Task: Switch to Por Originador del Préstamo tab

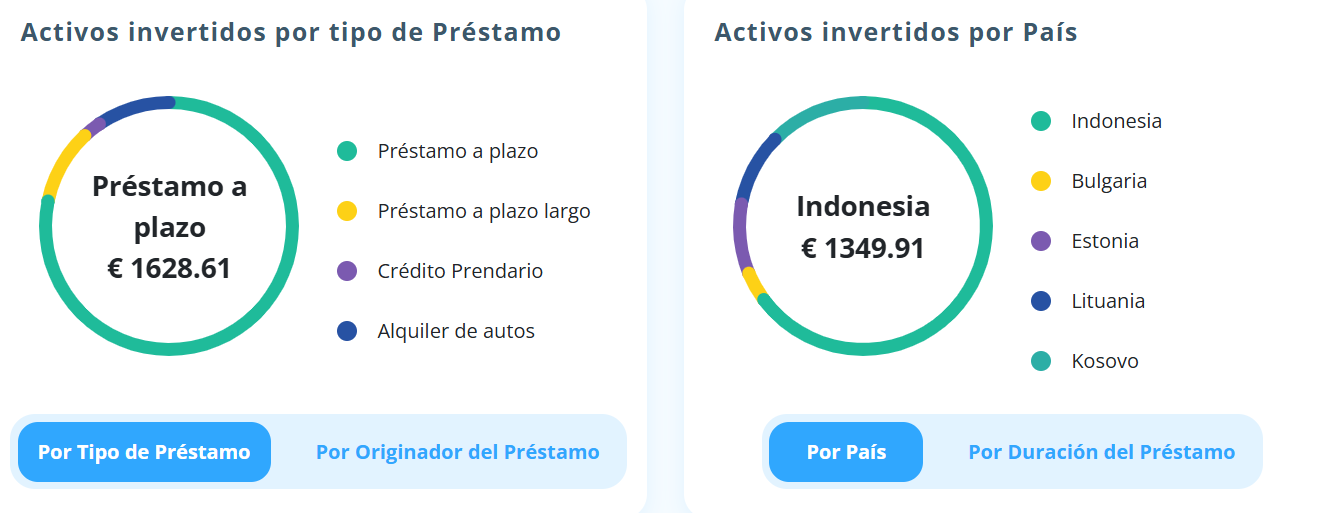Action: click(457, 452)
